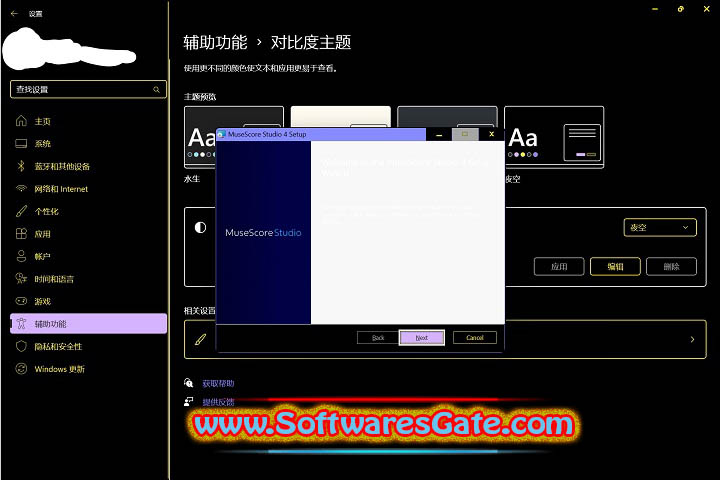Viewport: 720px width, 480px height.
Task: Click the pen icon in related settings row
Action: click(x=200, y=339)
